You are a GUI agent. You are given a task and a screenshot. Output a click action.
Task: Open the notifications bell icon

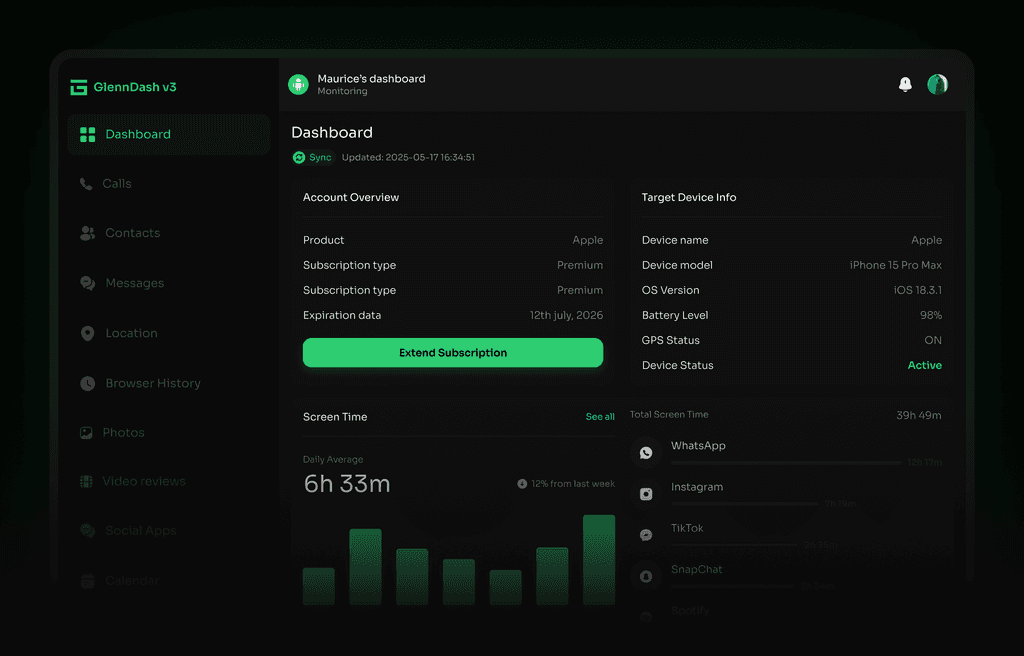[x=905, y=84]
